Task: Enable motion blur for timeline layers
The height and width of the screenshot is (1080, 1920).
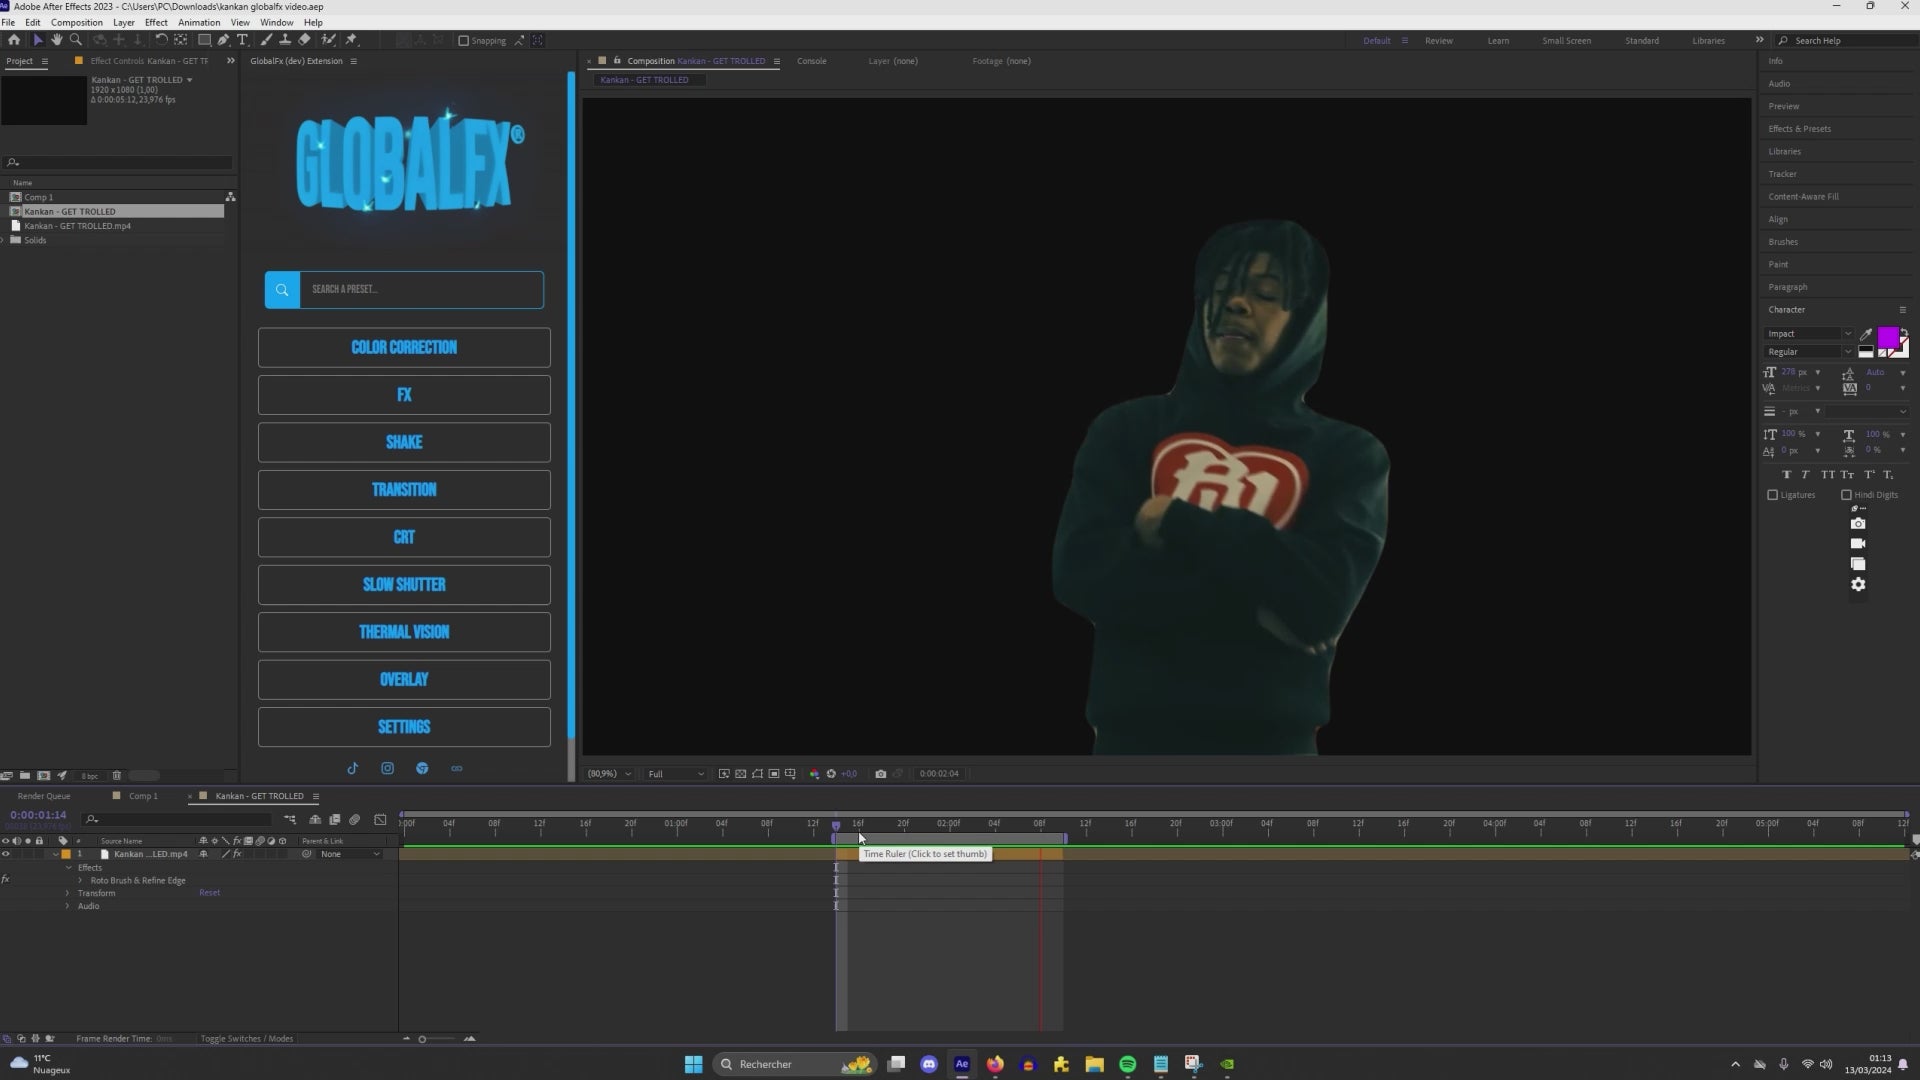Action: [x=354, y=820]
